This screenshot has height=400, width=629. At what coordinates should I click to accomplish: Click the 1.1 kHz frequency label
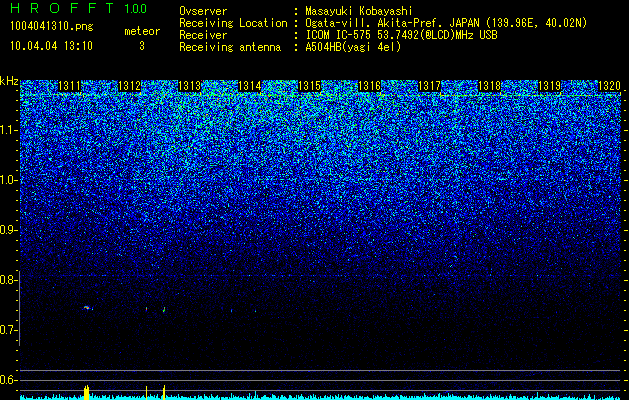8,130
